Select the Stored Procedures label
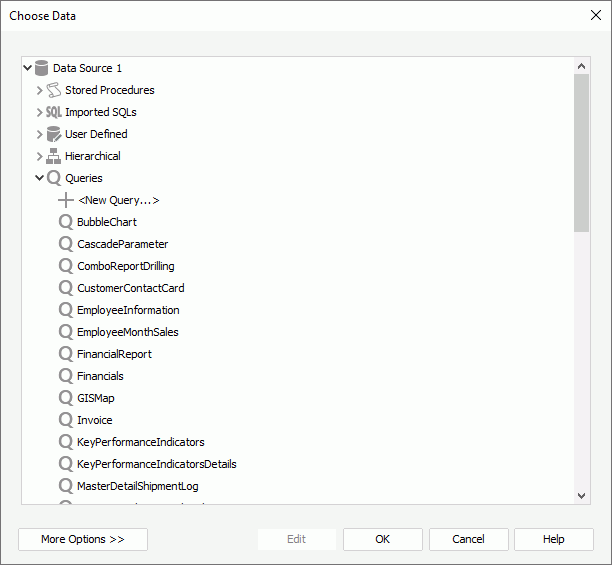 [x=110, y=90]
